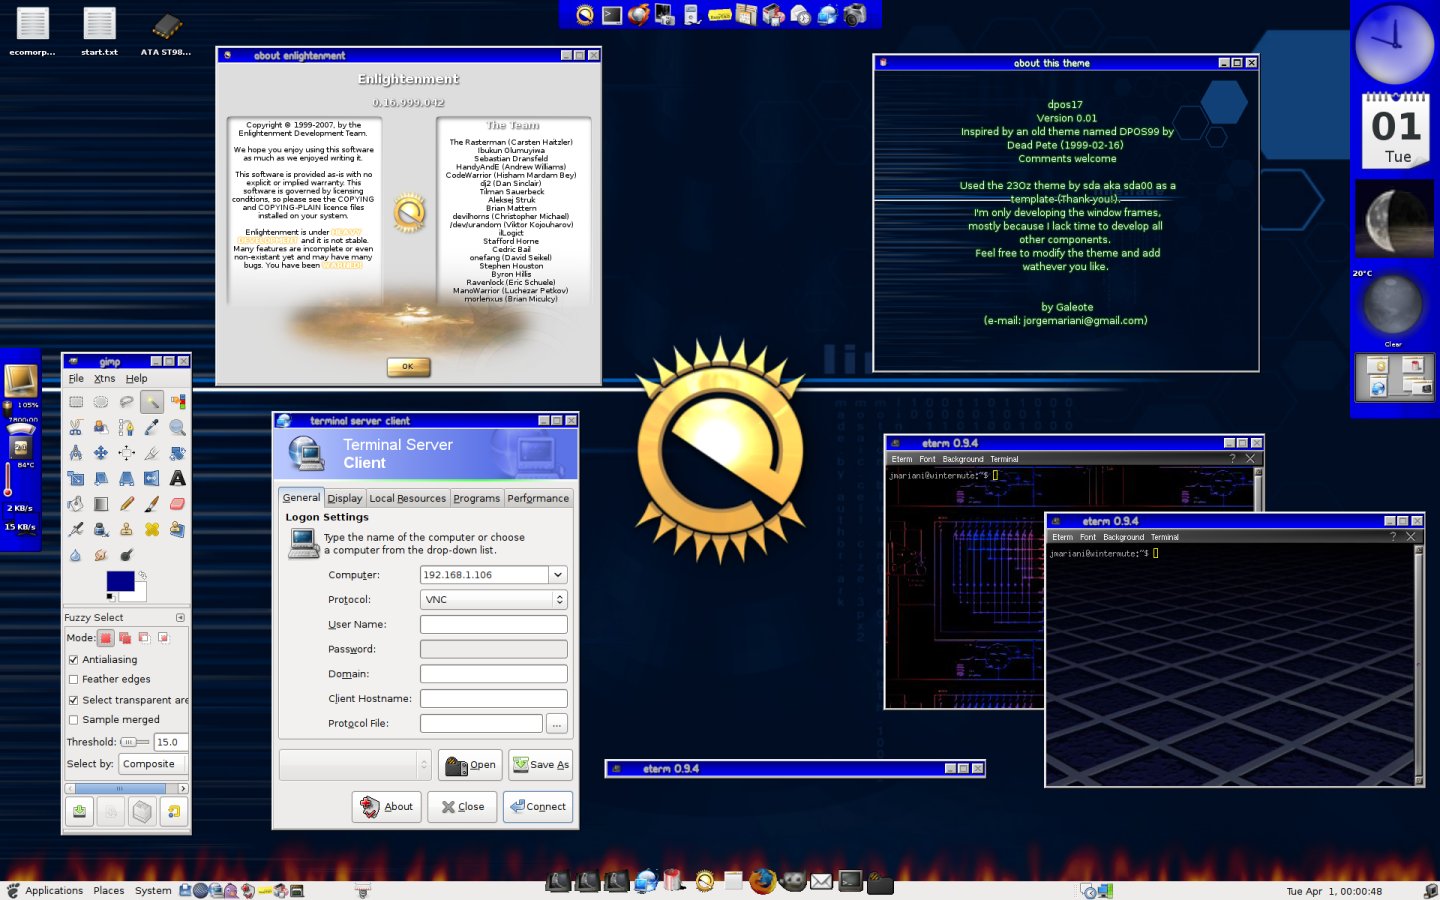The image size is (1440, 900).
Task: Choose Replace selection mode in Fuzzy Select
Action: pyautogui.click(x=106, y=638)
